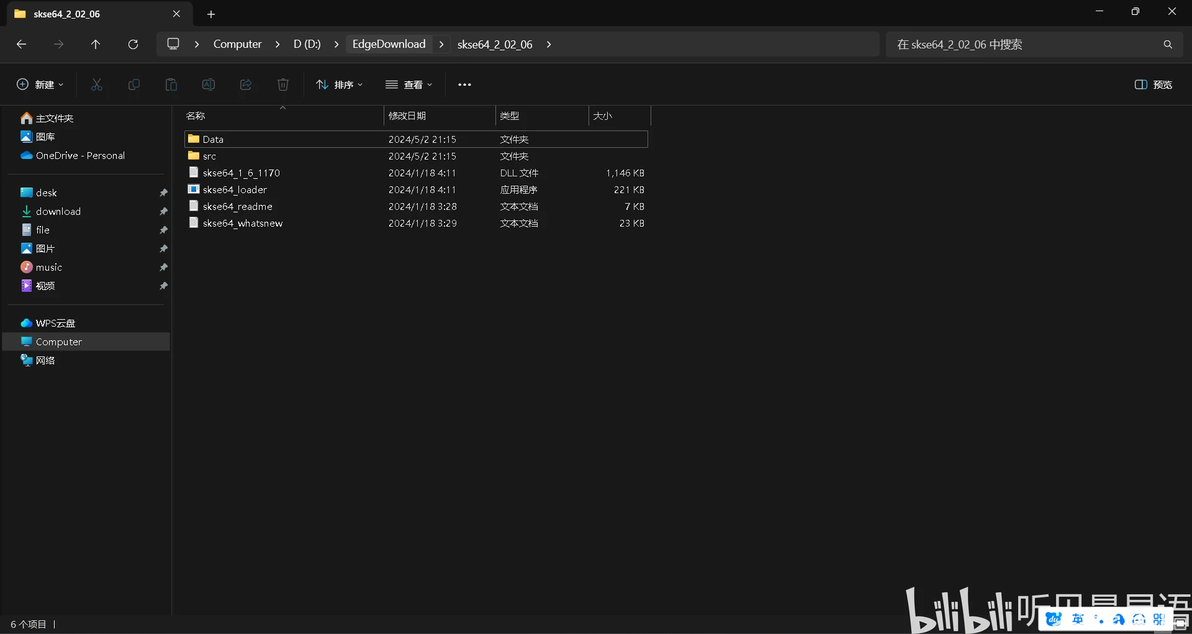The height and width of the screenshot is (634, 1192).
Task: Click skse64_2_02_06 breadcrumb
Action: (x=494, y=44)
